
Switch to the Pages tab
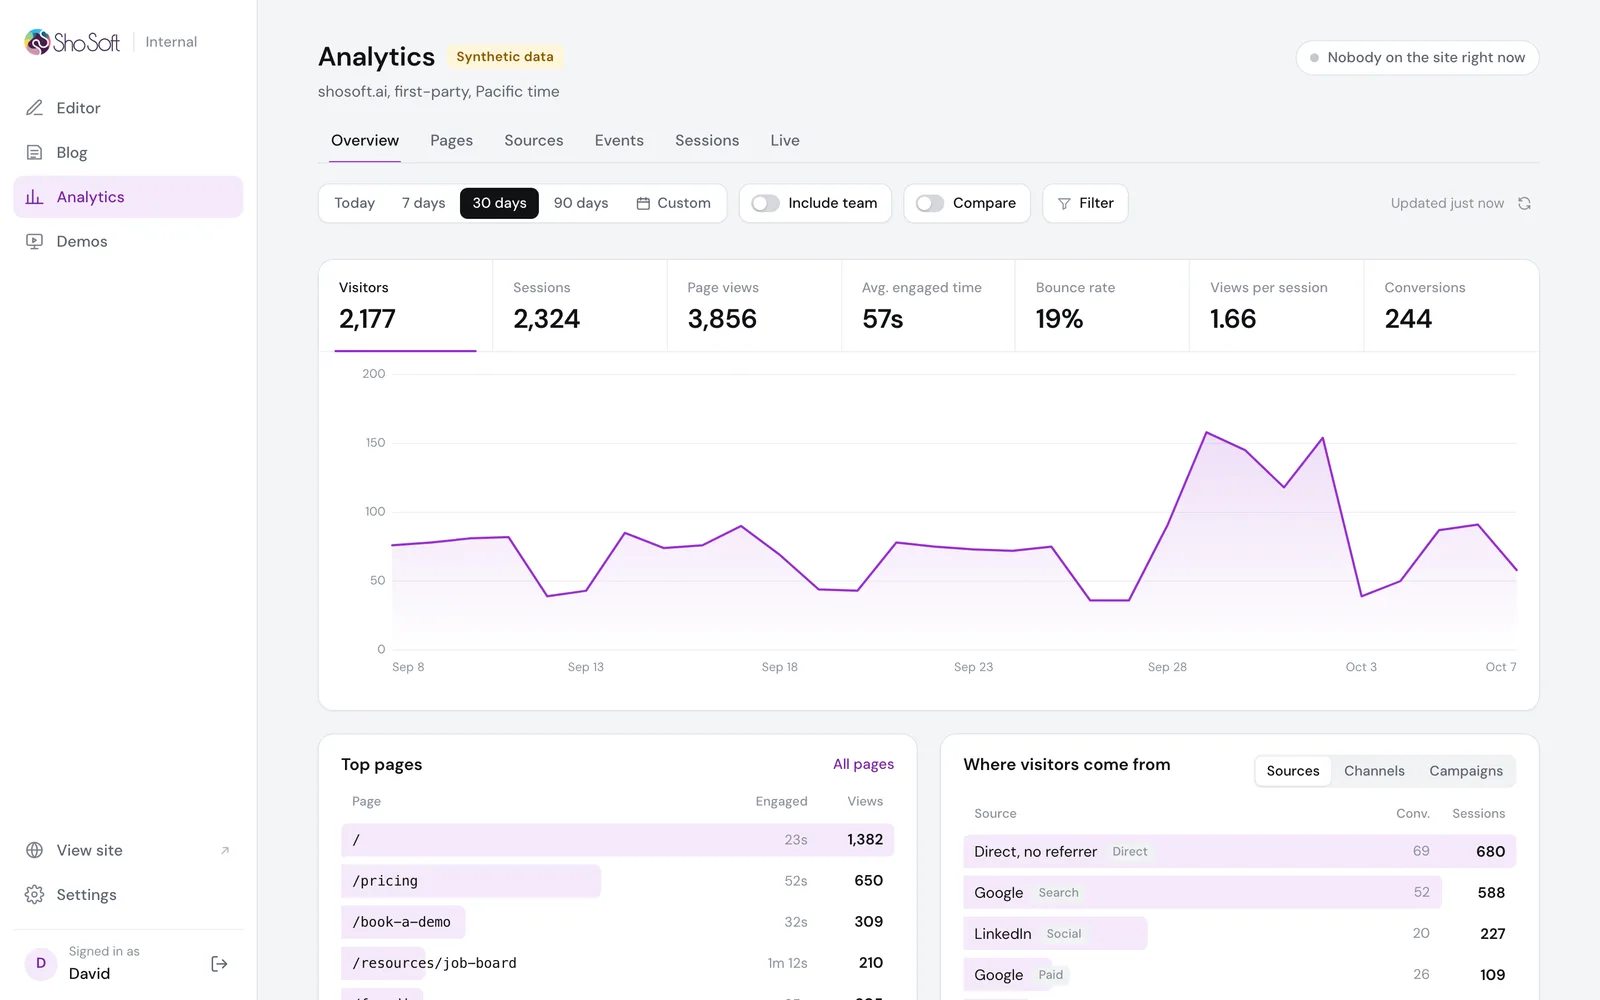(x=451, y=141)
